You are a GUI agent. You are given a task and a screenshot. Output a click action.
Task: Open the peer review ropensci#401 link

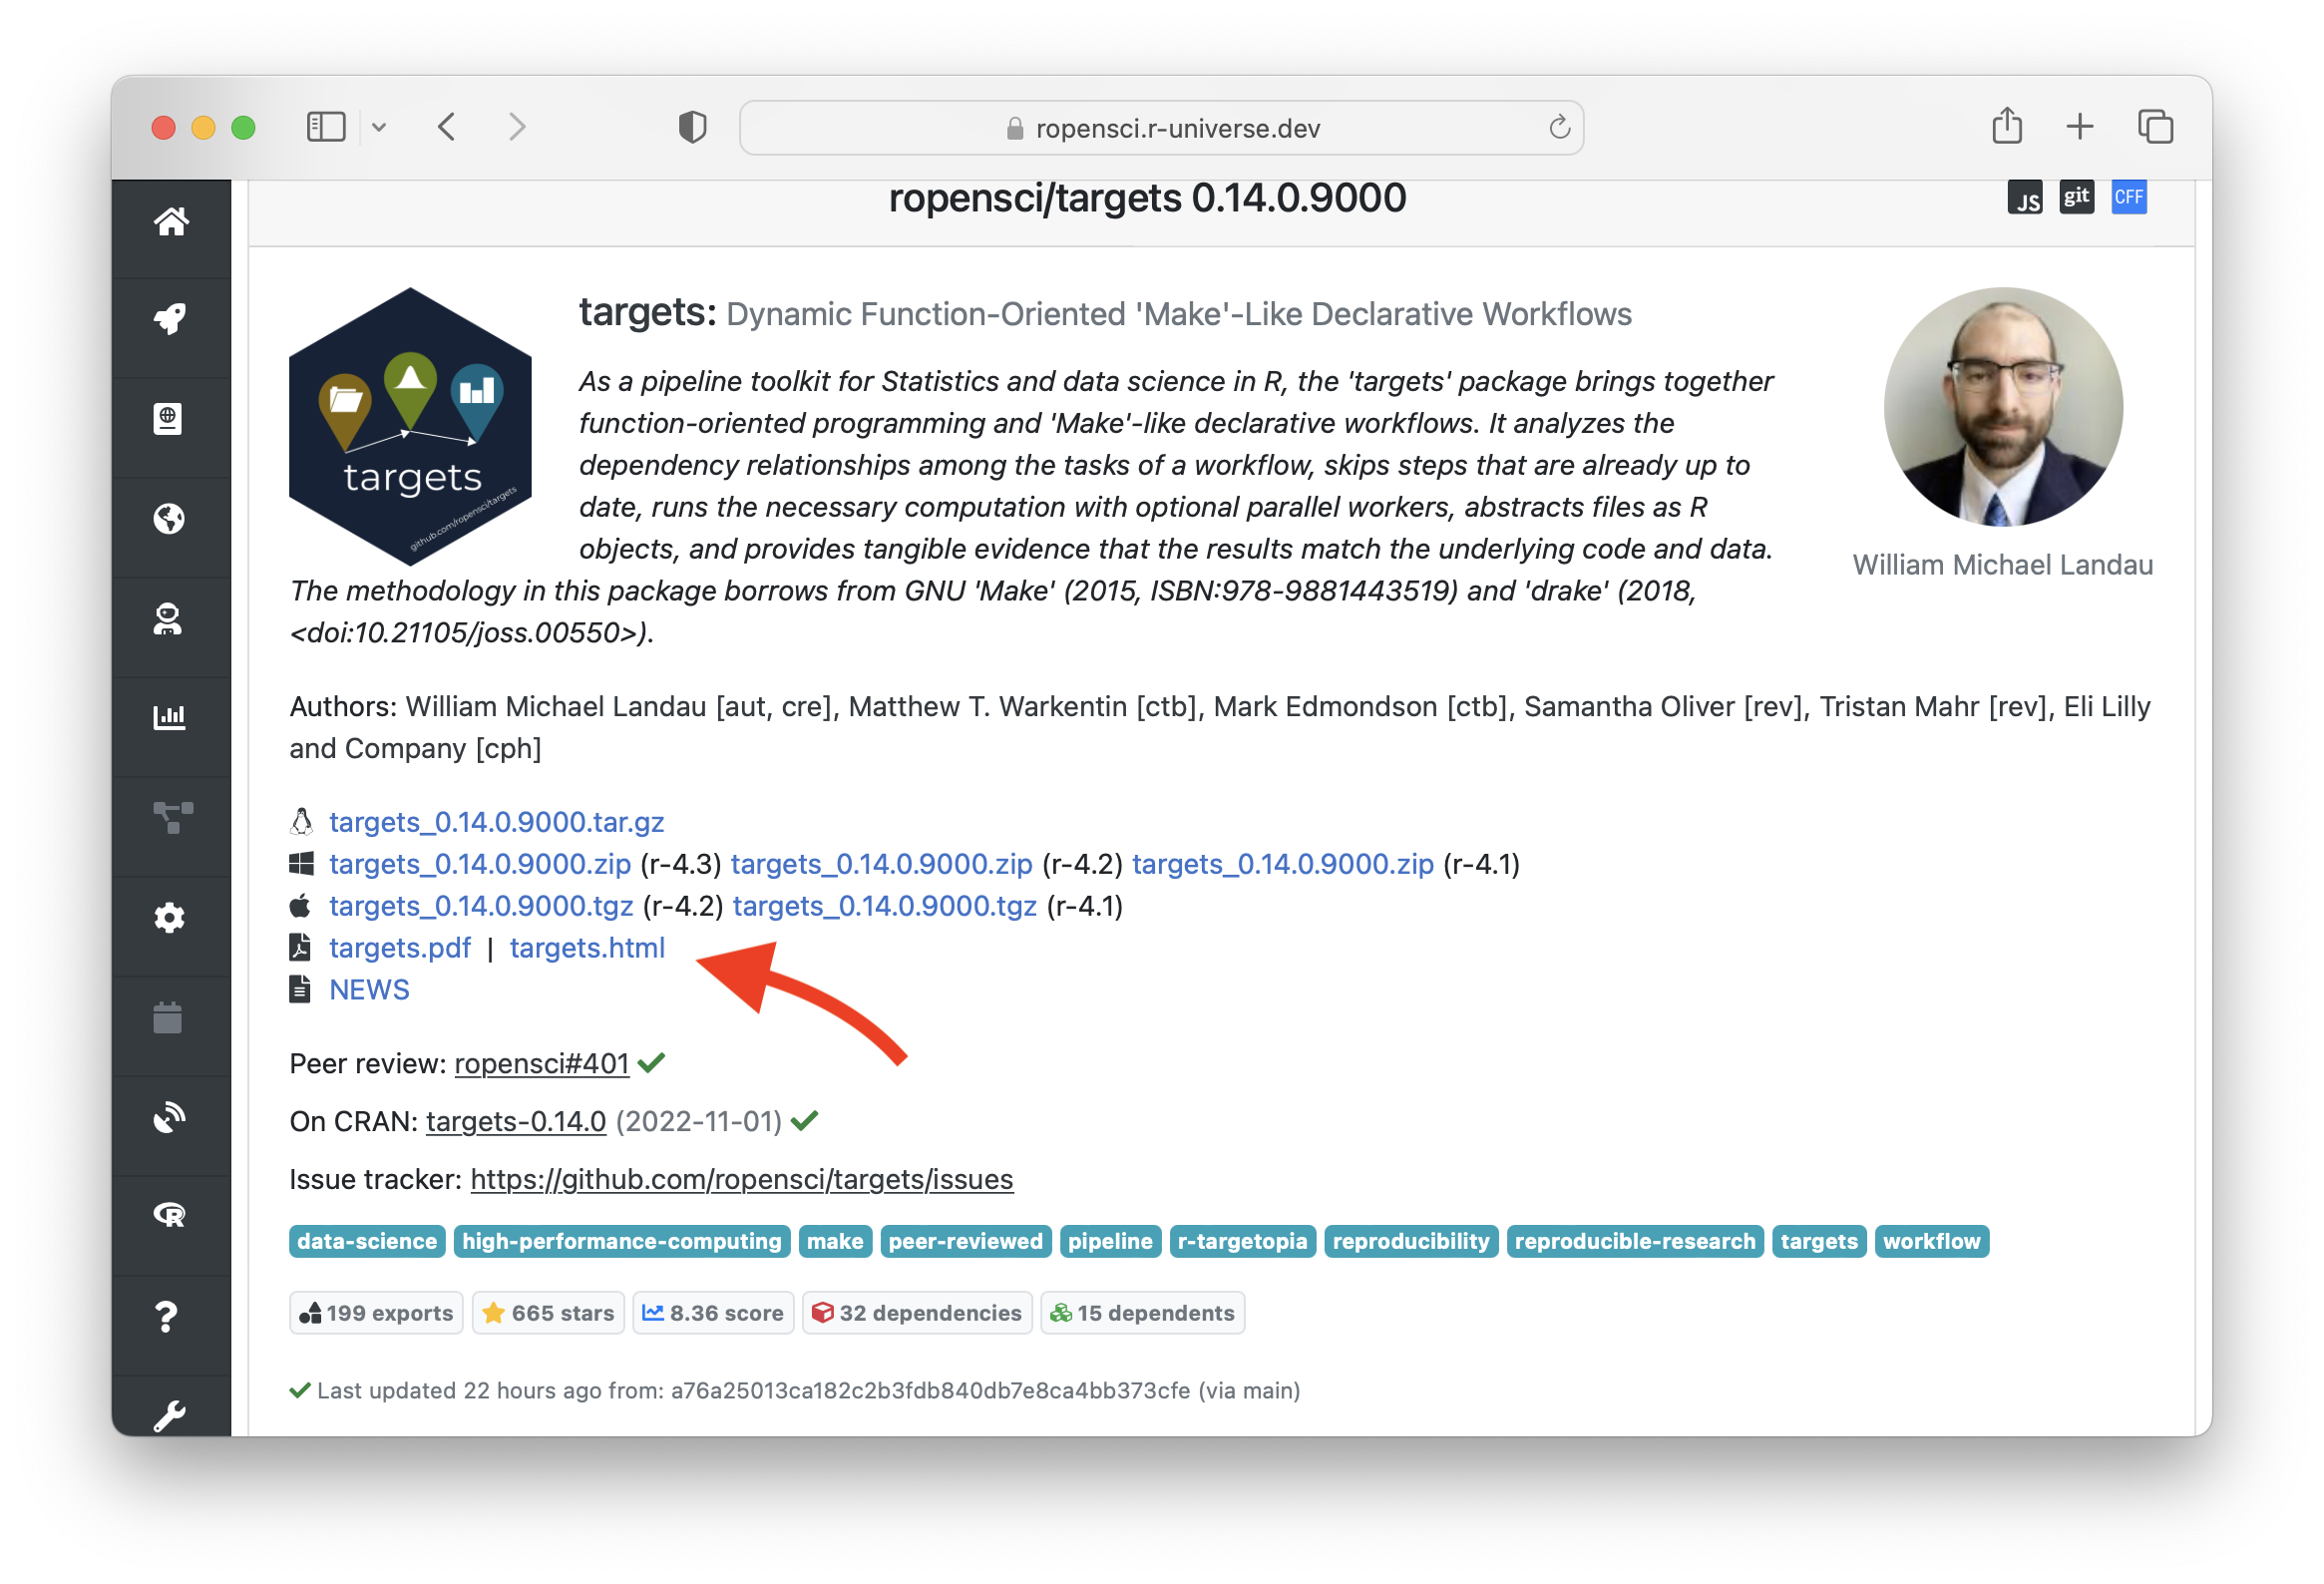(541, 1063)
